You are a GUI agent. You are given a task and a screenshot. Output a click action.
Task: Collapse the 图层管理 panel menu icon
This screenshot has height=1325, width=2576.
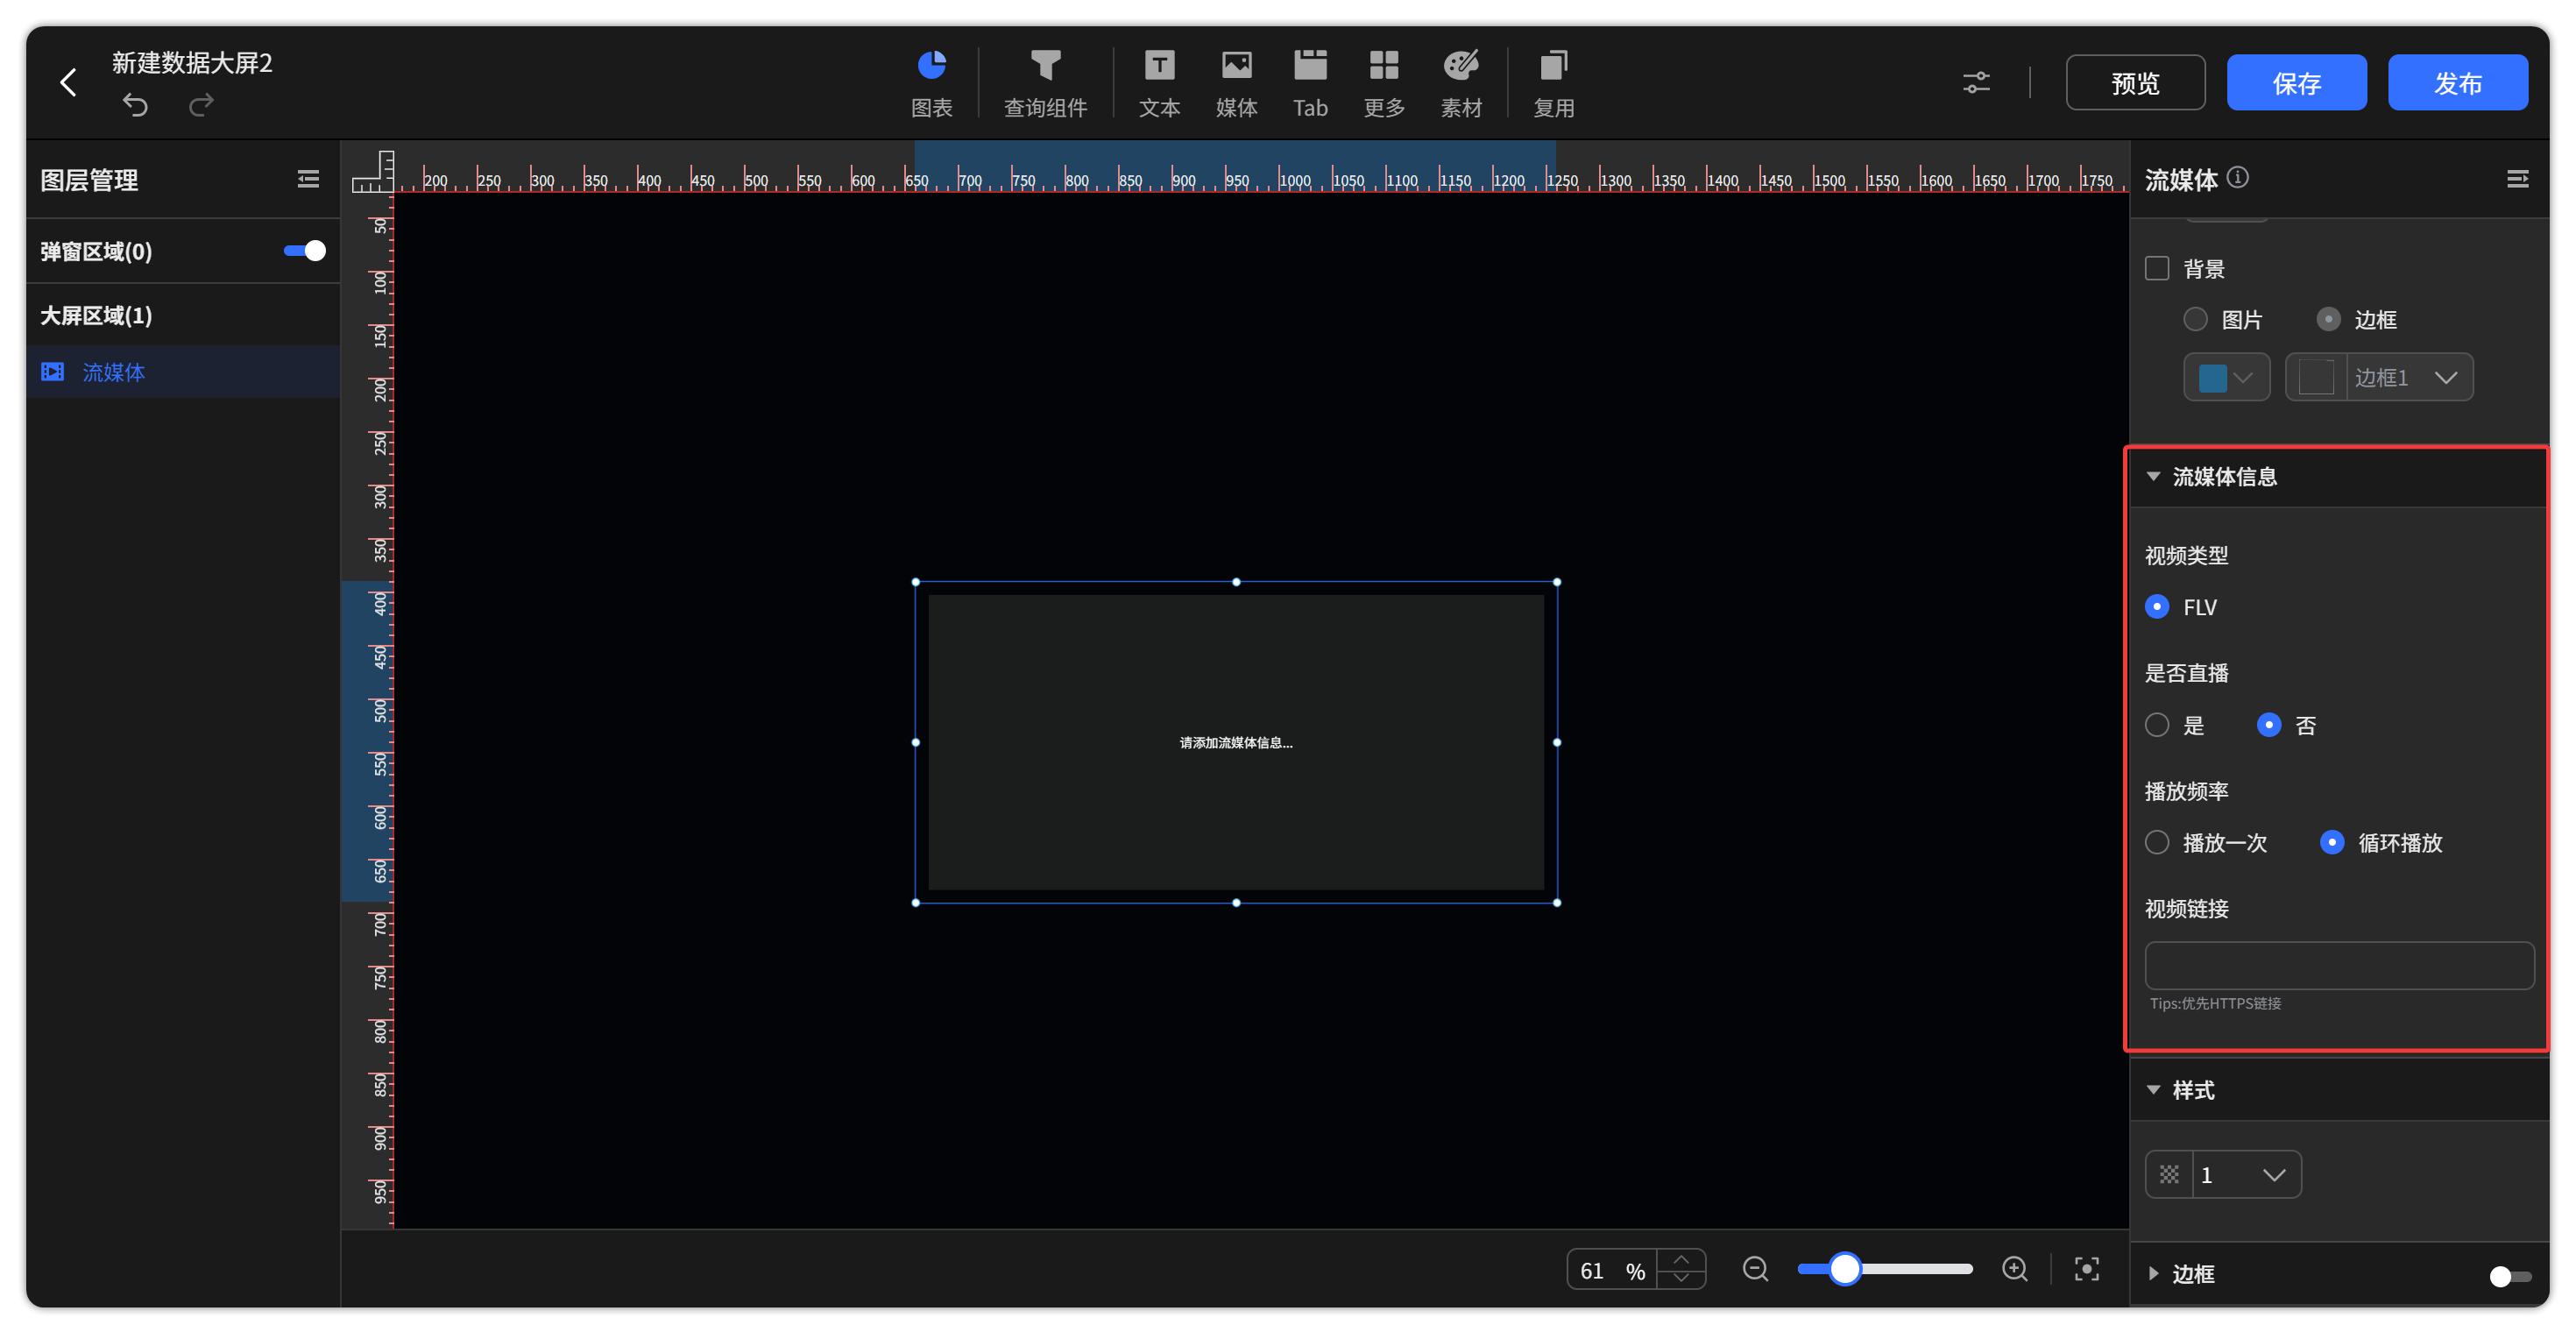coord(308,179)
